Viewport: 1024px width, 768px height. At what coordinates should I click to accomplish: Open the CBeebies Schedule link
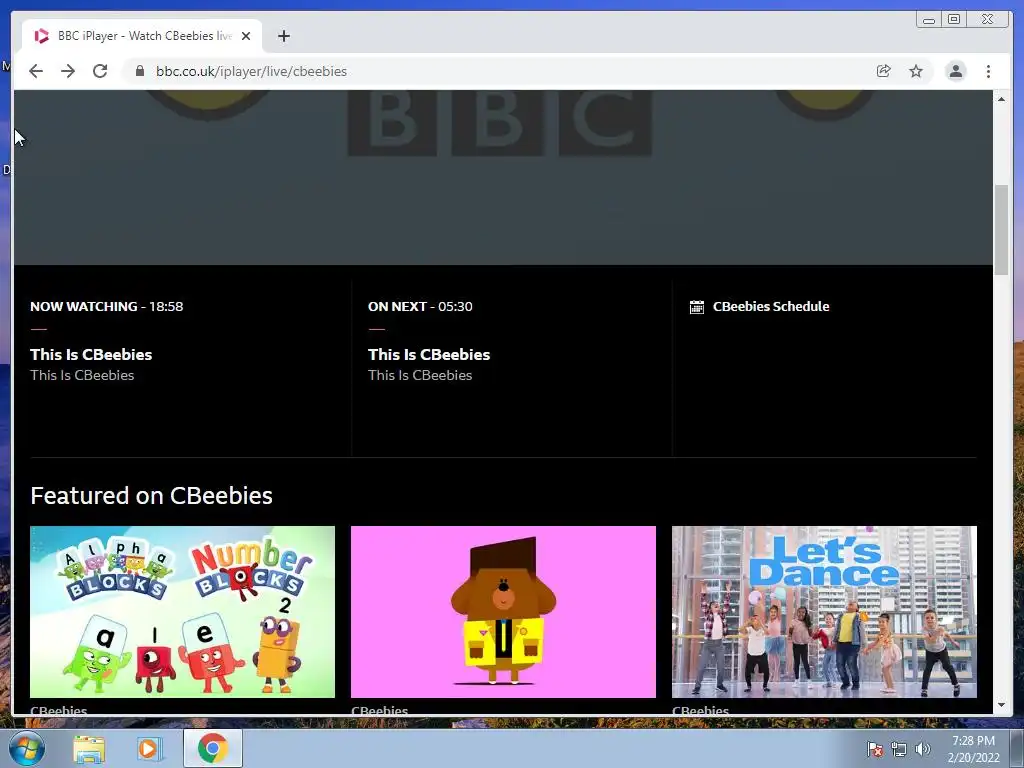[x=771, y=306]
